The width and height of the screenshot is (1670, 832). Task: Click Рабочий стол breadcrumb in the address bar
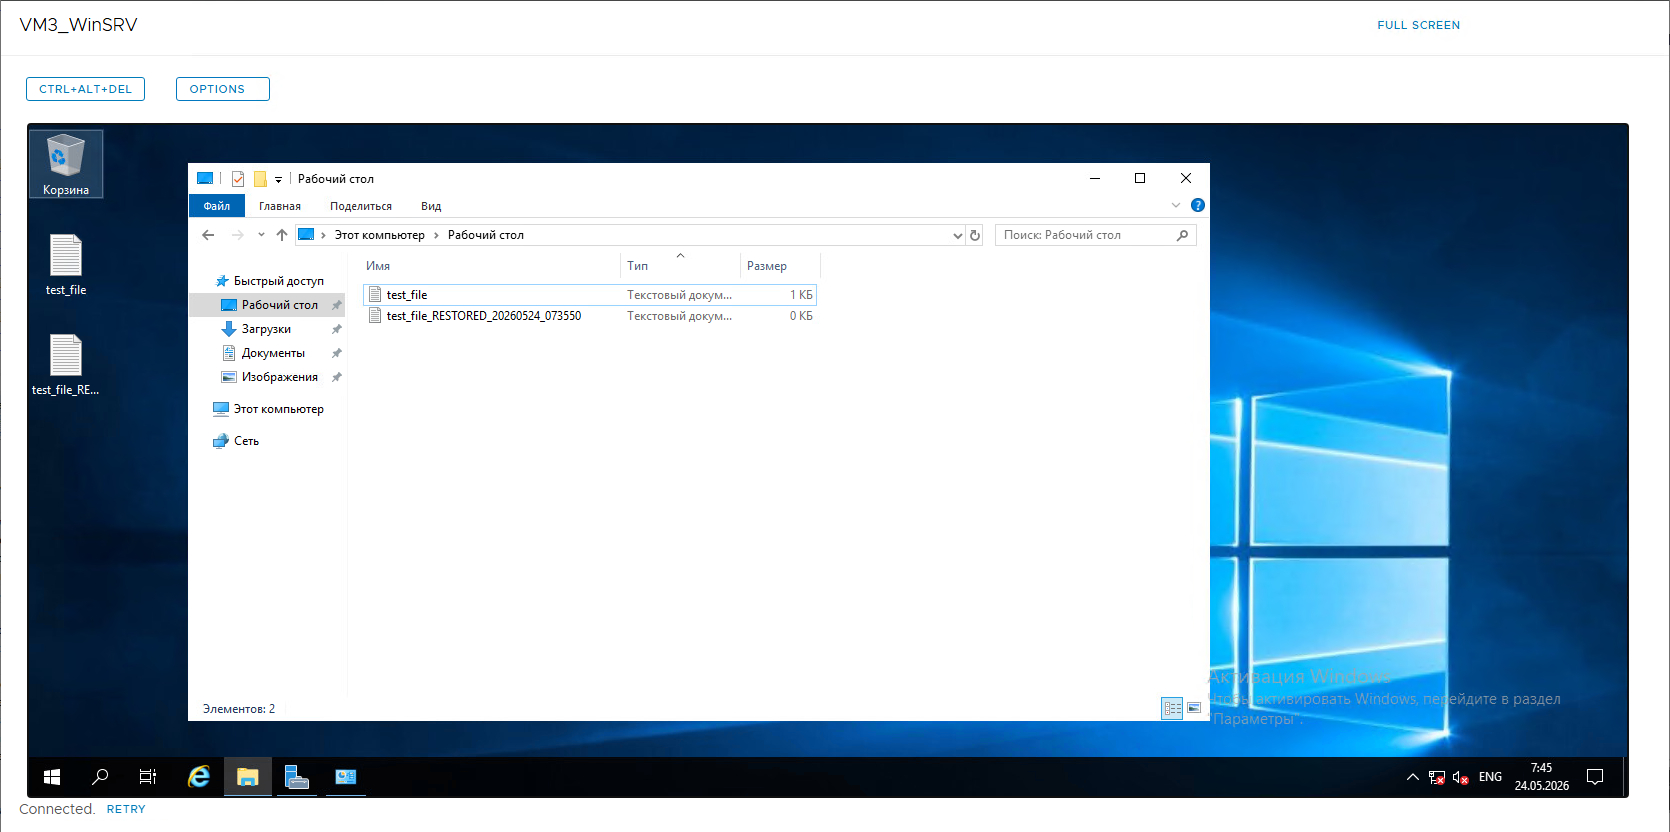[486, 235]
